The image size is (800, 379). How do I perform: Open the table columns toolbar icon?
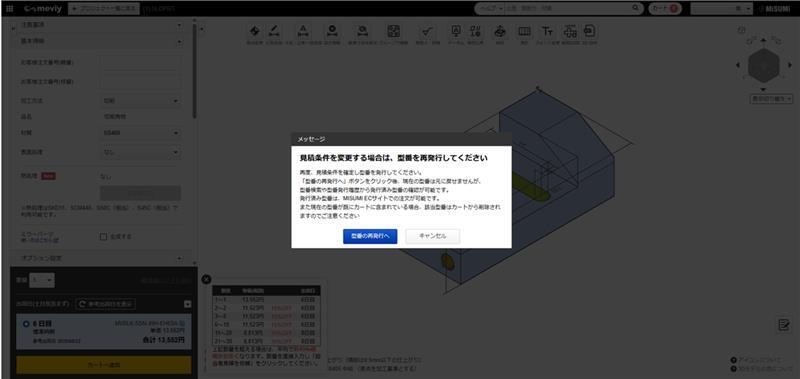click(x=524, y=32)
